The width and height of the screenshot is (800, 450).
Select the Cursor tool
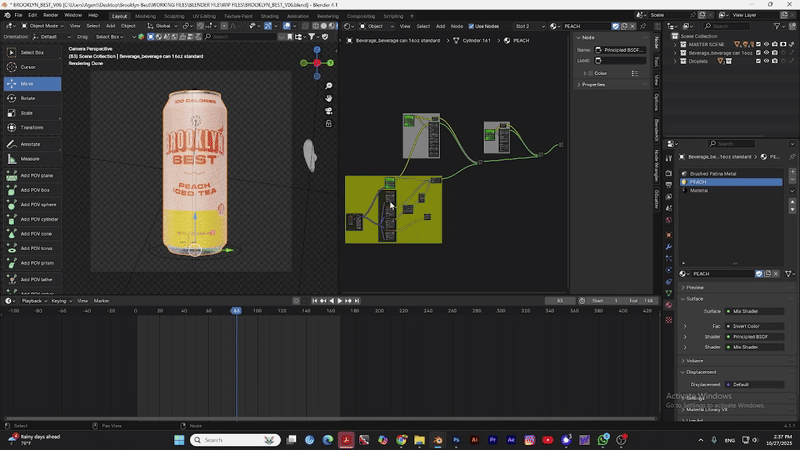[30, 67]
